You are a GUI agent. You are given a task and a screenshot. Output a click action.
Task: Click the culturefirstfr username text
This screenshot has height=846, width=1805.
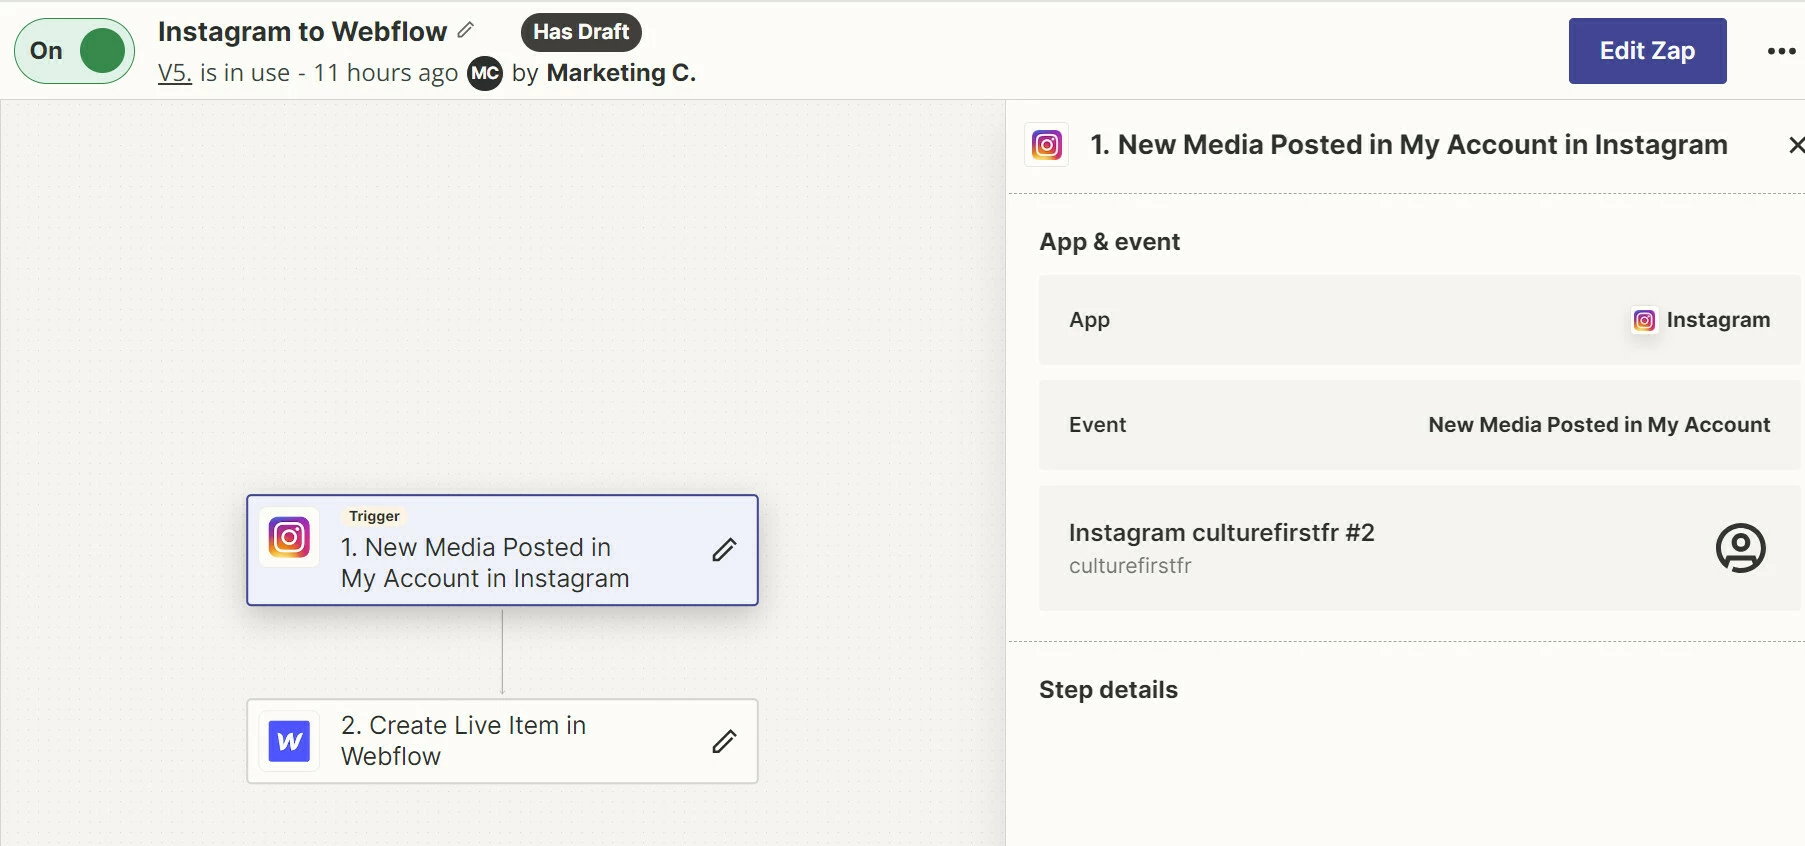coord(1130,566)
